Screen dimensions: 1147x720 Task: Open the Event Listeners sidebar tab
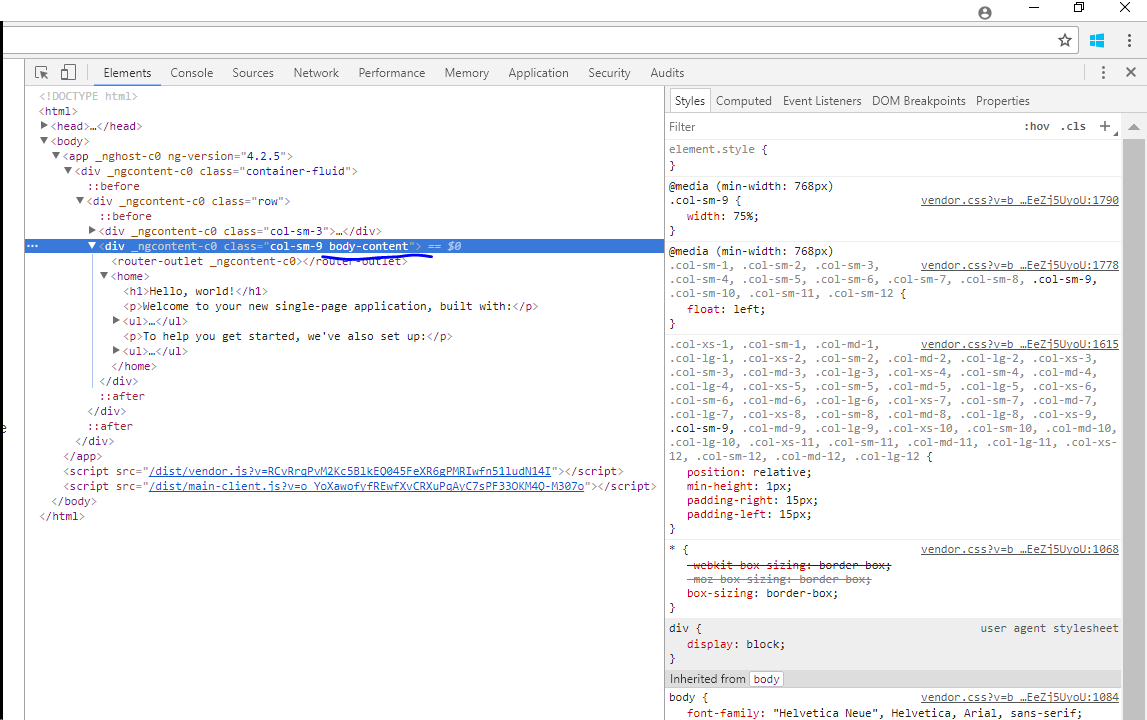(821, 100)
